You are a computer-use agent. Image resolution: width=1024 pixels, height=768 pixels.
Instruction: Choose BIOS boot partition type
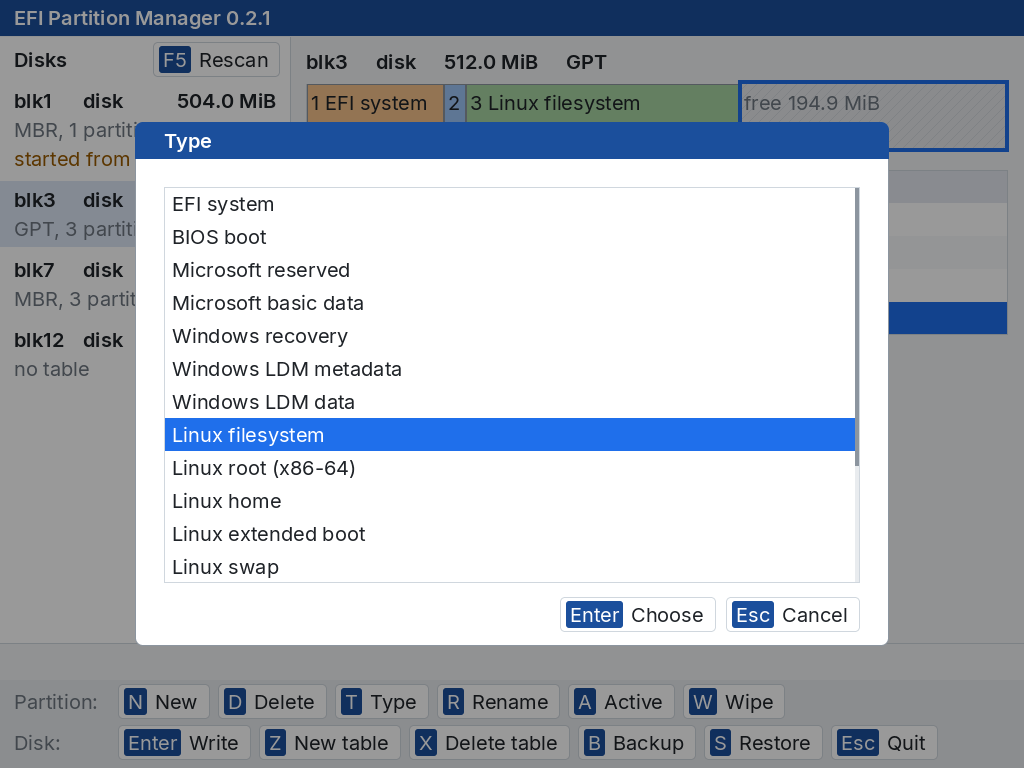click(x=509, y=237)
